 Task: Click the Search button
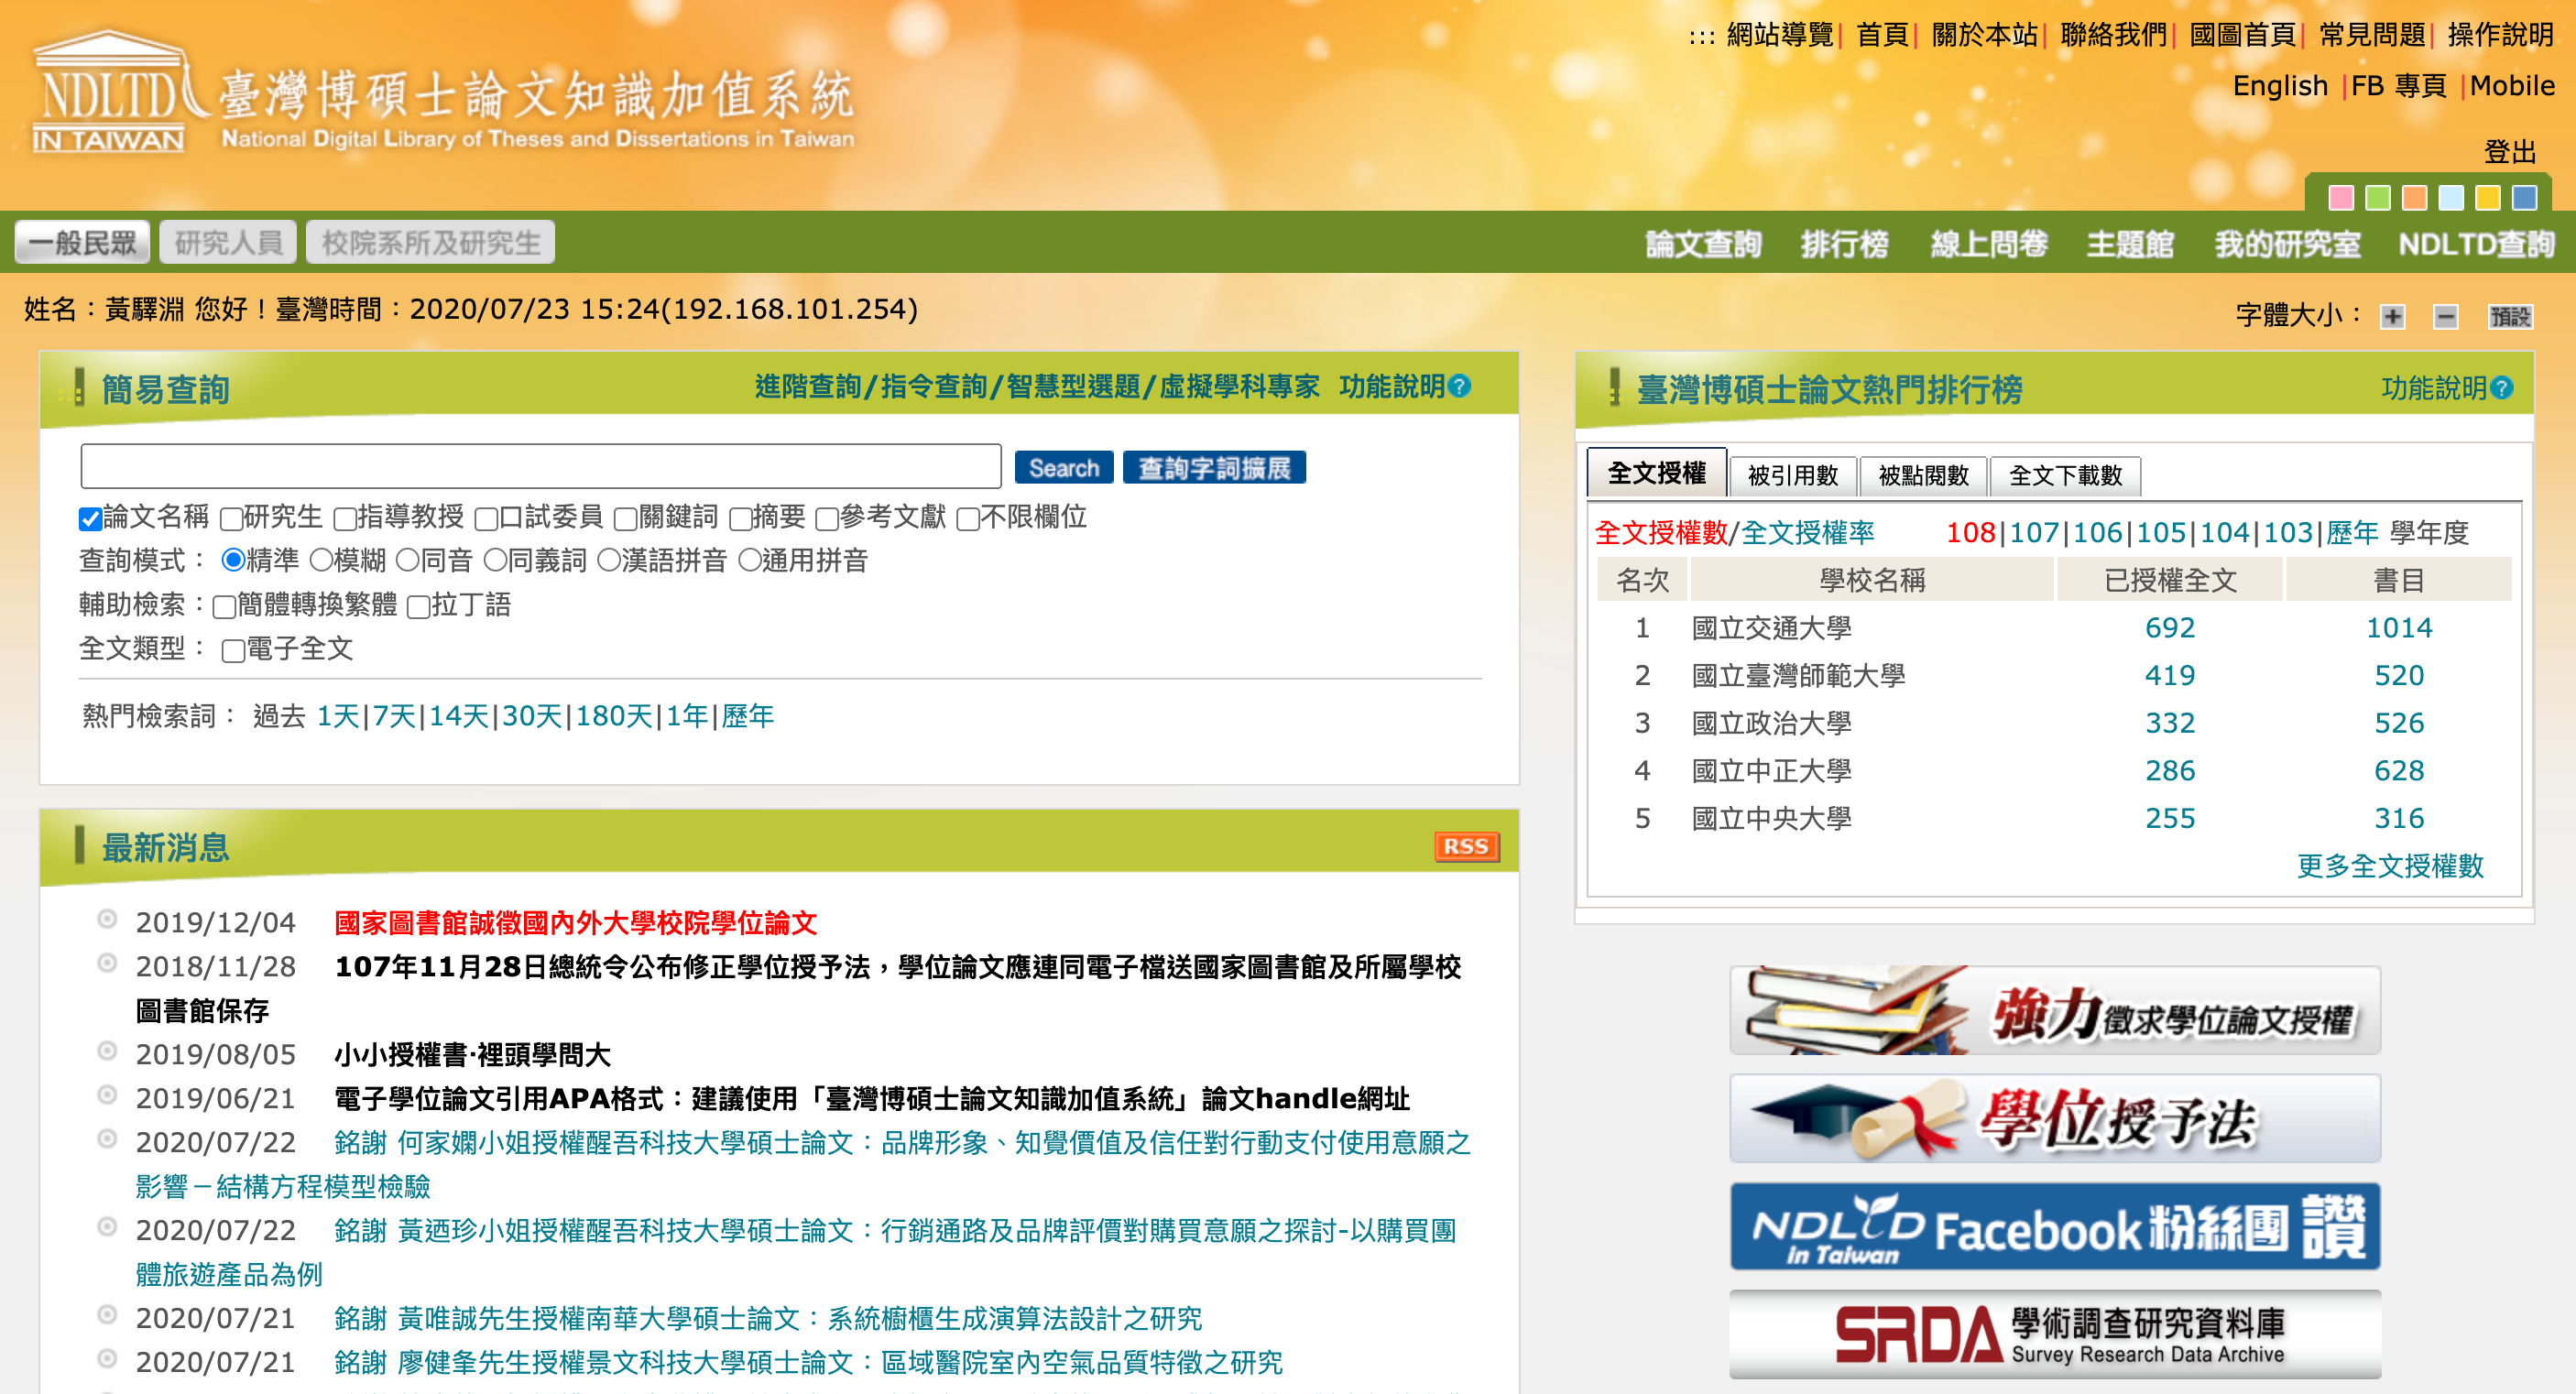[x=1063, y=466]
